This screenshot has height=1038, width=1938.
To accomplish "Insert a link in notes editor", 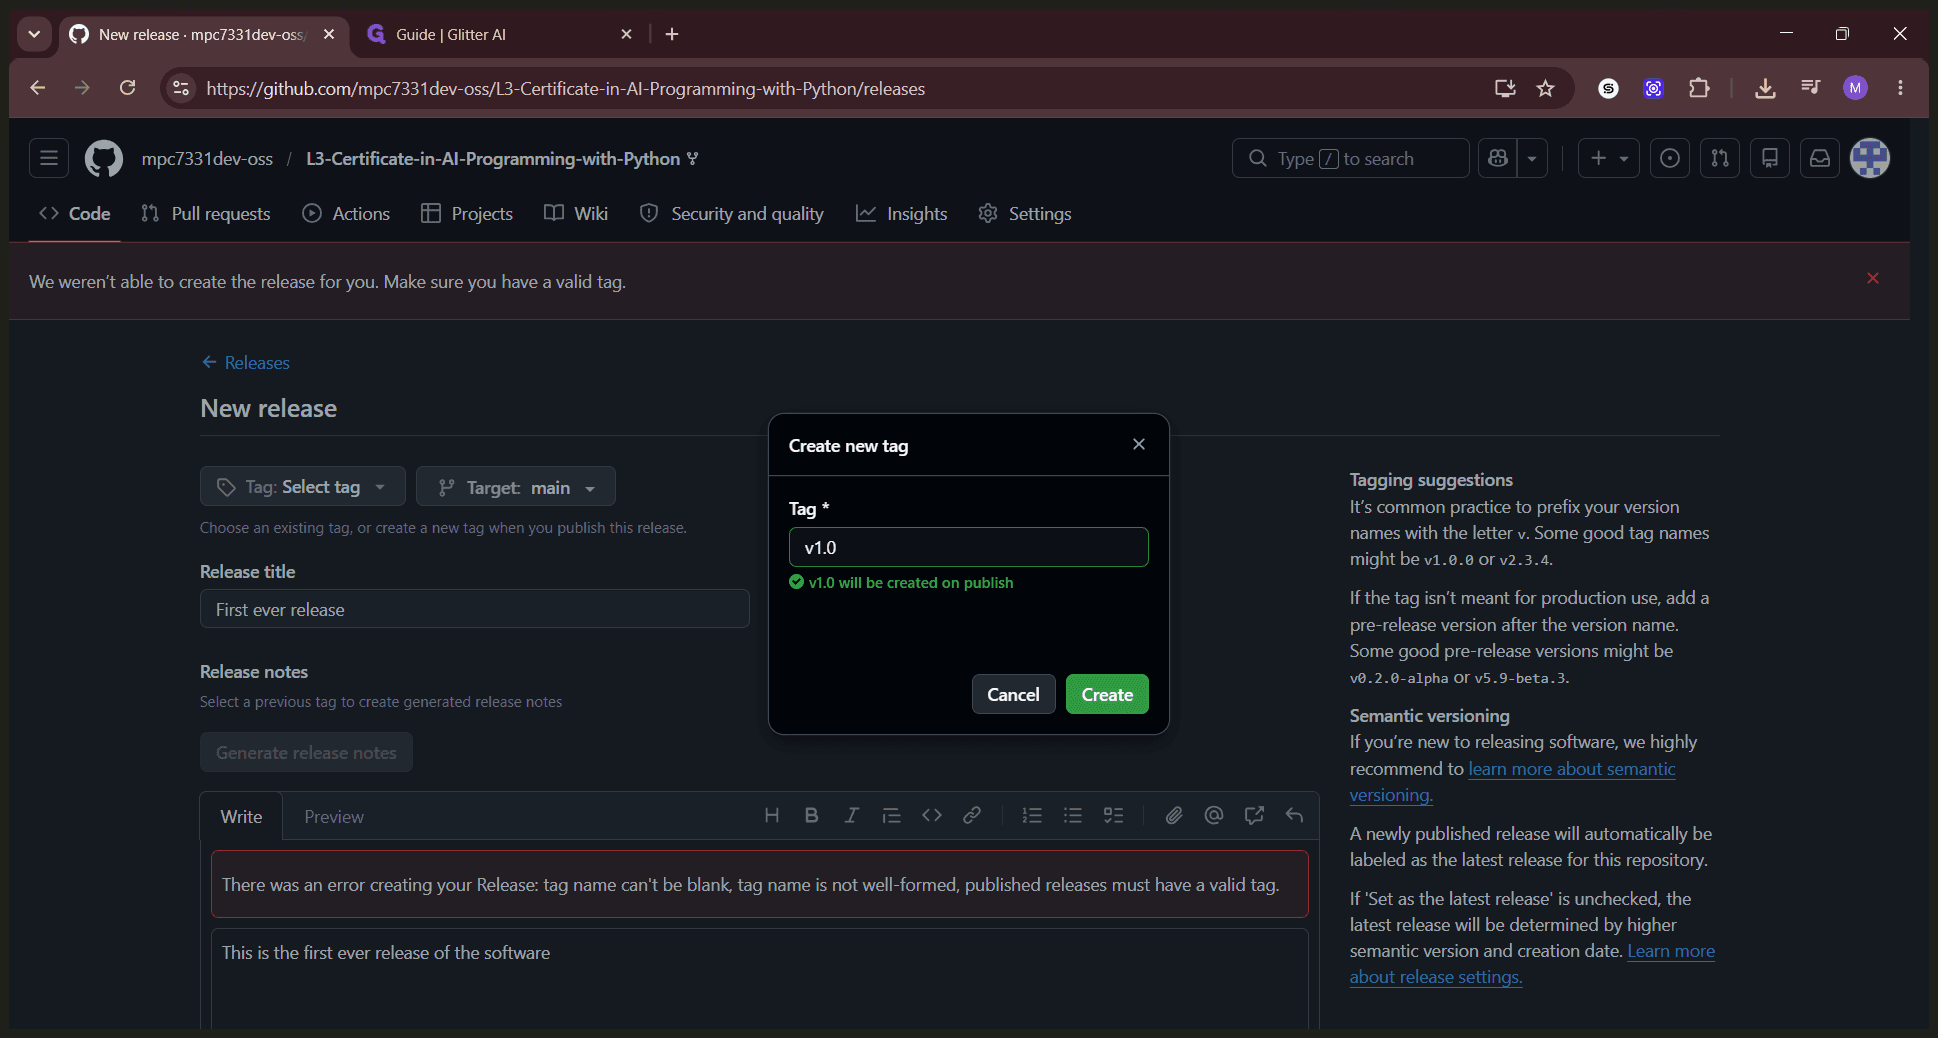I will coord(972,816).
